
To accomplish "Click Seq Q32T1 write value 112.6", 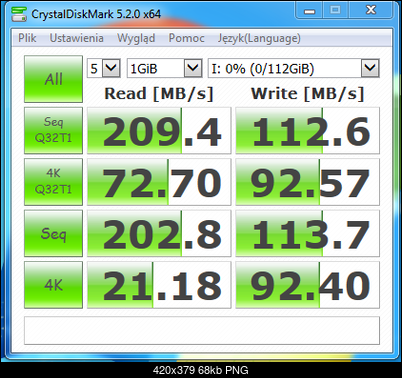I will pos(307,130).
